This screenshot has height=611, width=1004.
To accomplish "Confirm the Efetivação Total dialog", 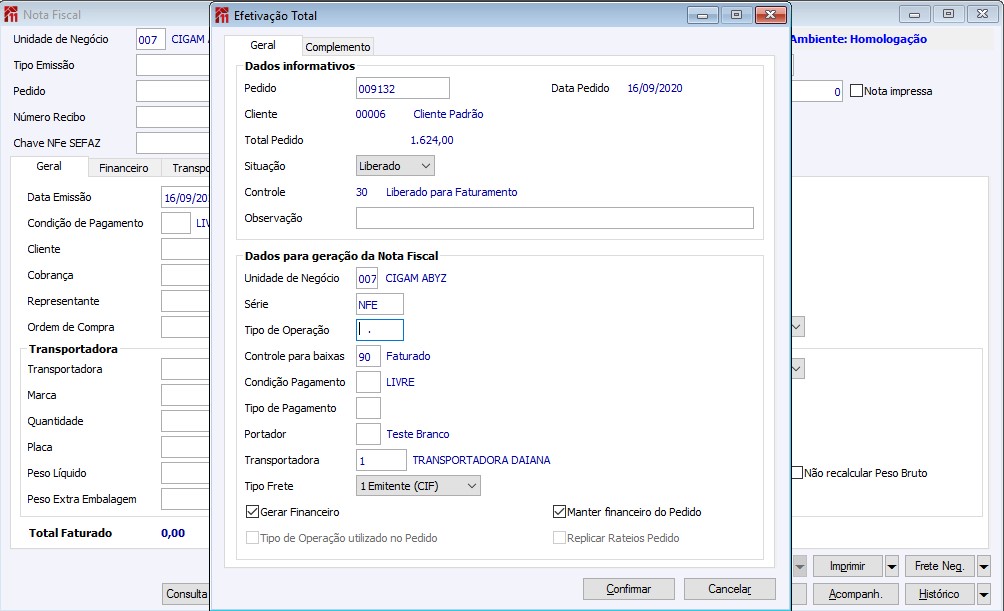I will (x=628, y=589).
